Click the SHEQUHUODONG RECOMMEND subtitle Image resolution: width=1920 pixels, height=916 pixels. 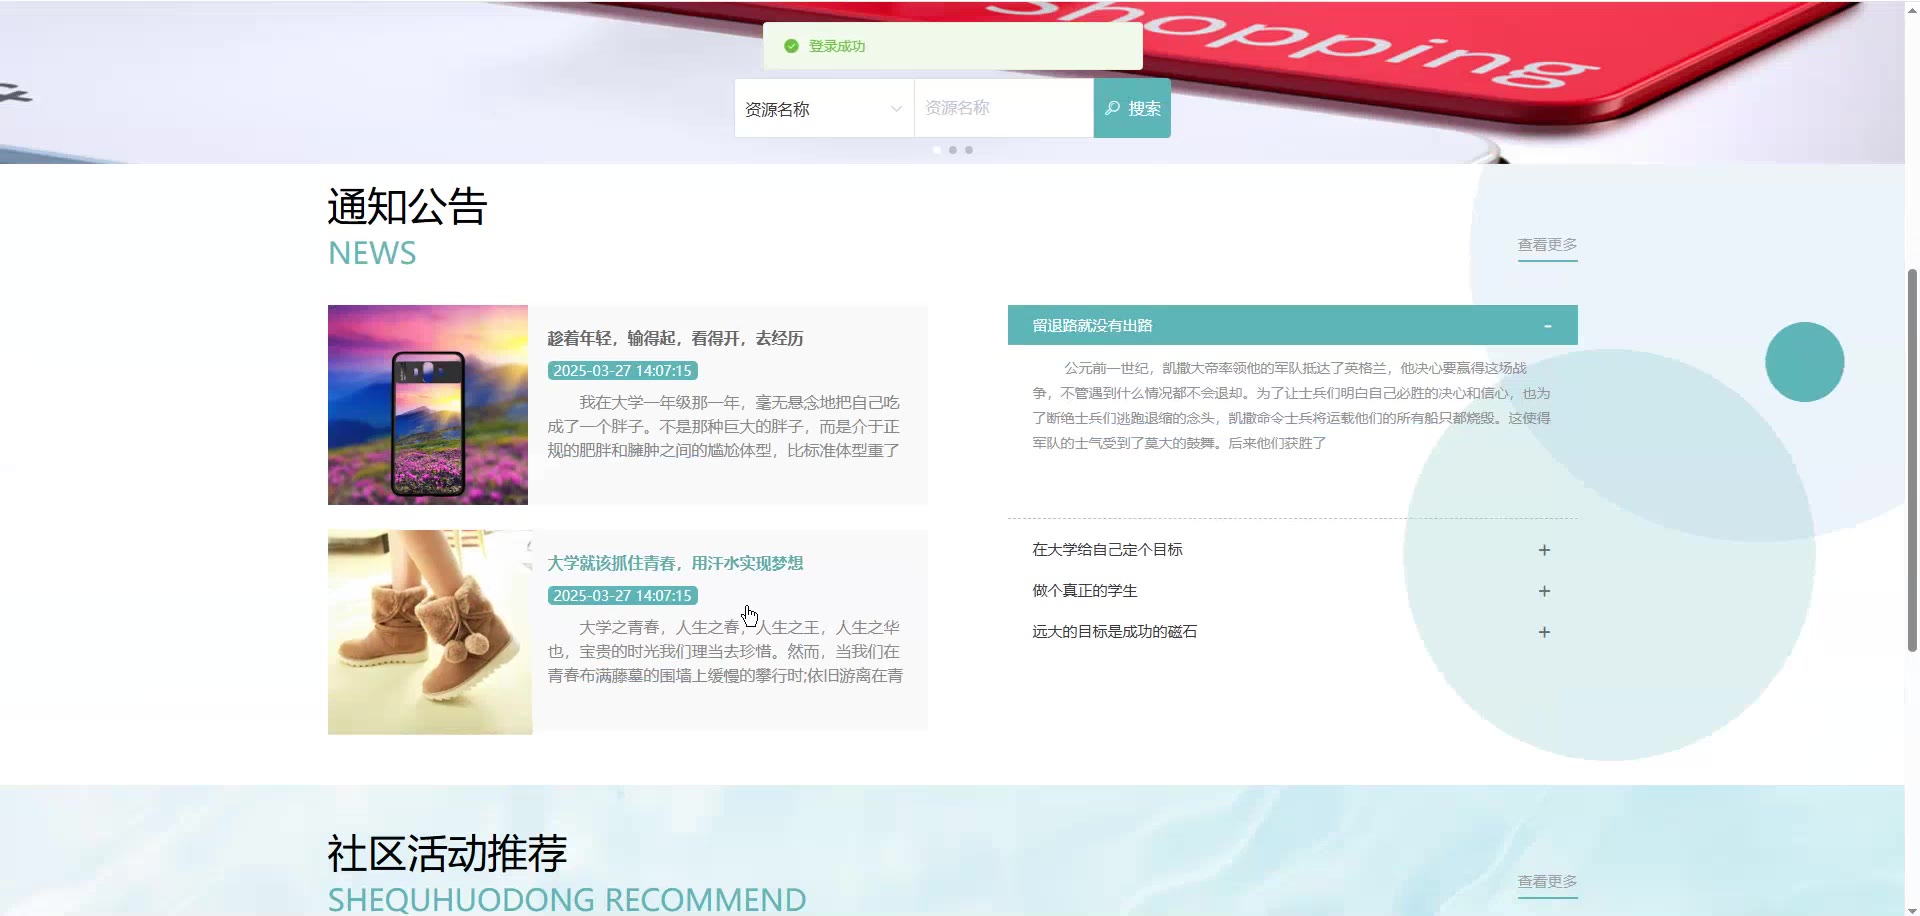(x=567, y=899)
